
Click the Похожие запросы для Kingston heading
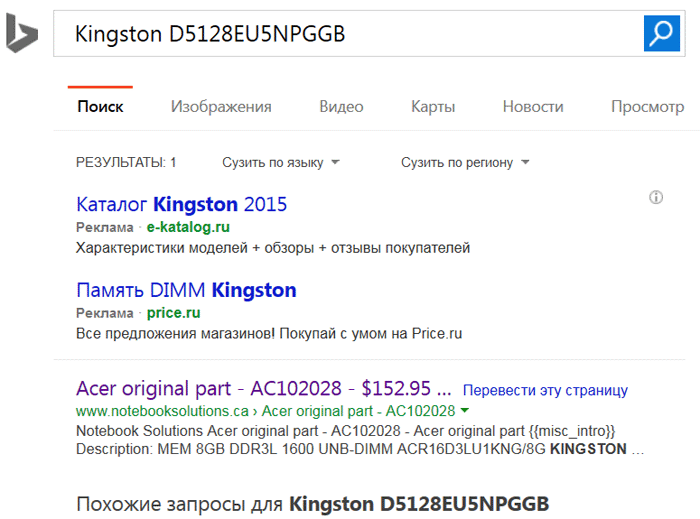(312, 504)
